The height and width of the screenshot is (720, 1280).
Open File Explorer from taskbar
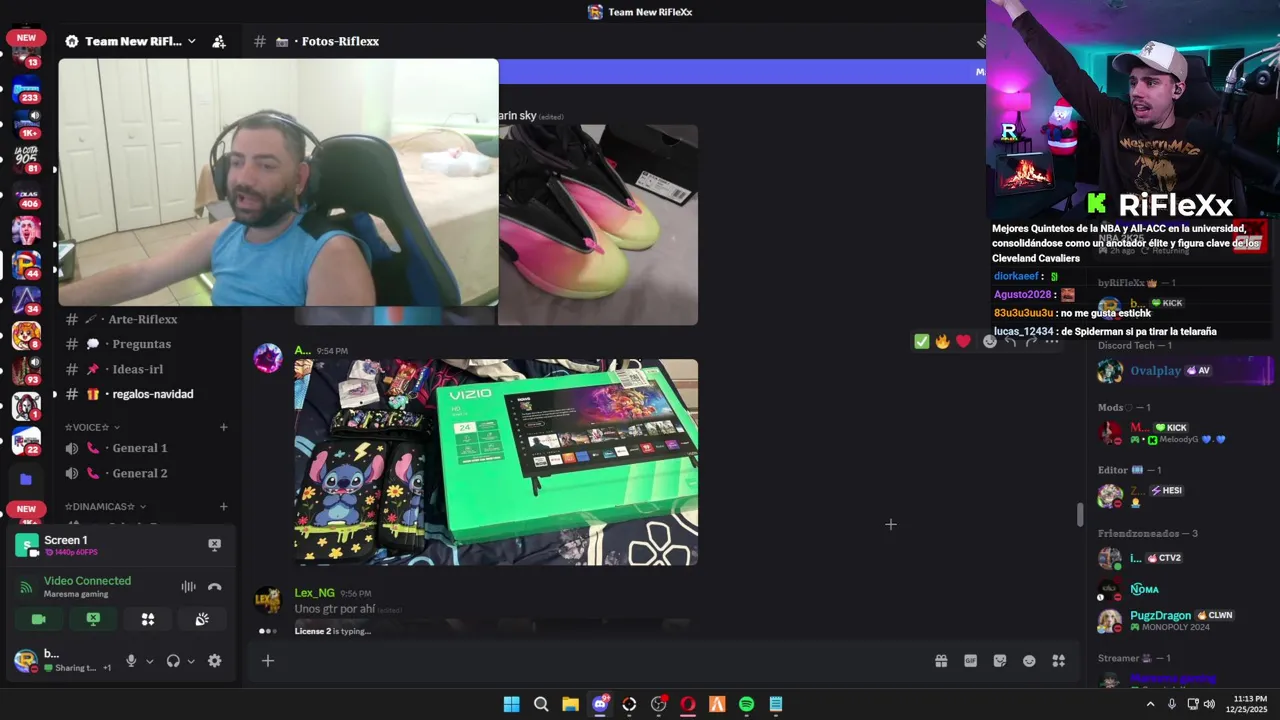[570, 704]
